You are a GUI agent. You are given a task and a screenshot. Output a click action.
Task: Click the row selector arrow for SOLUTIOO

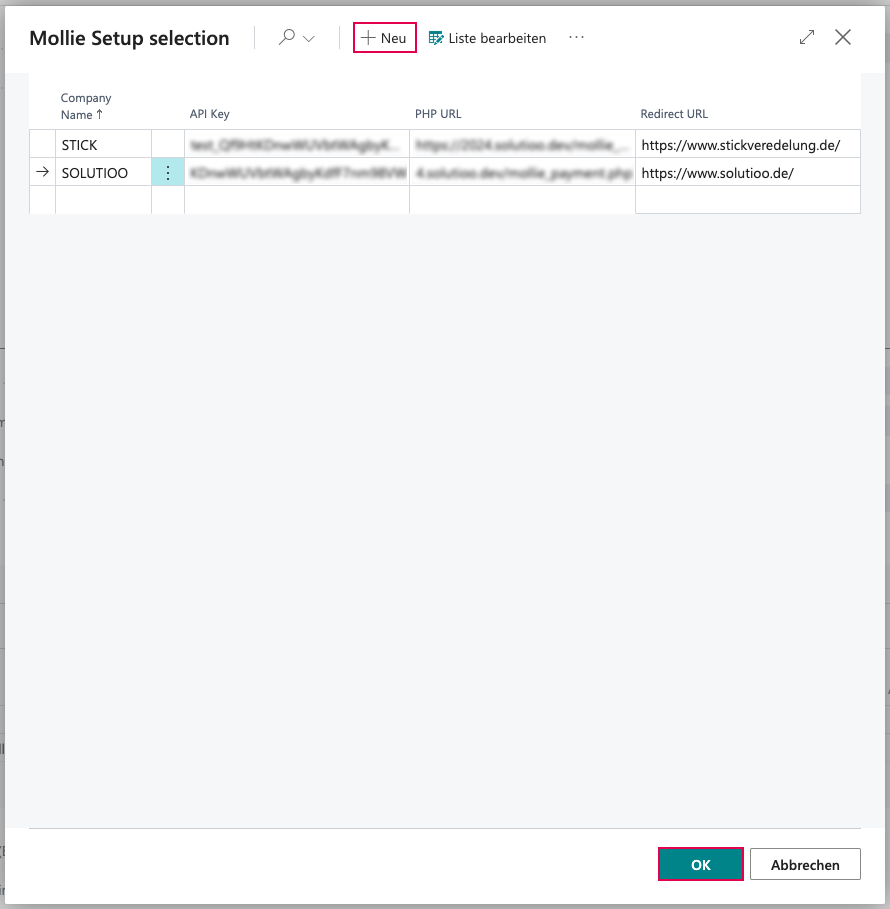point(42,172)
